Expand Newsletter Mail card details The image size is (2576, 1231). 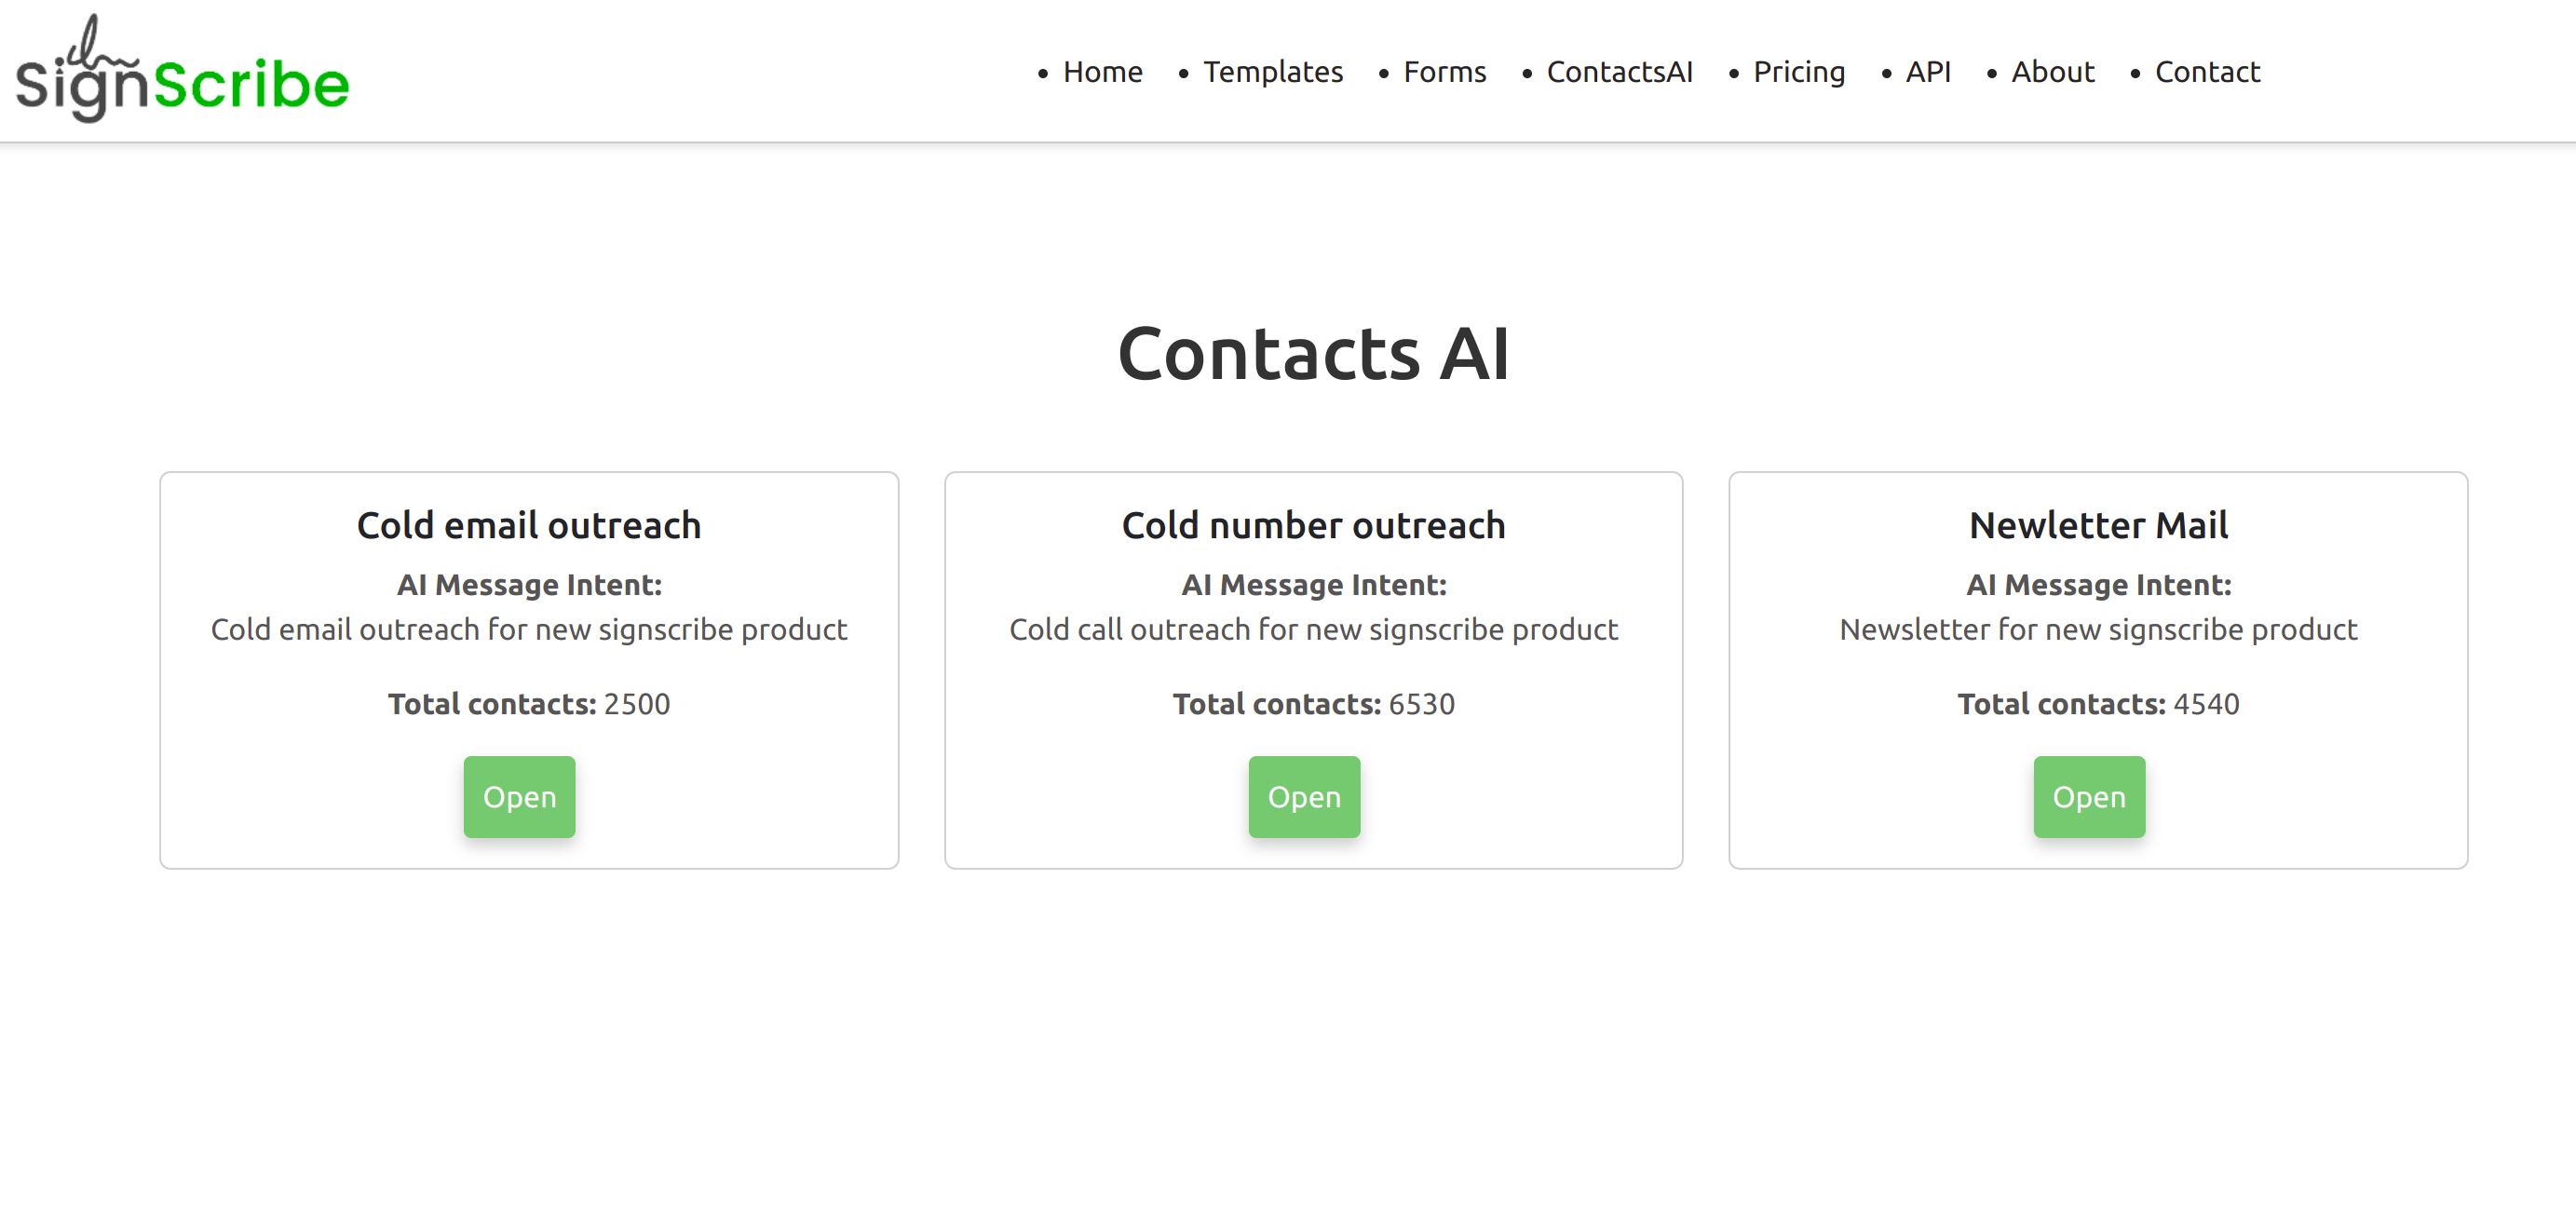point(2086,795)
